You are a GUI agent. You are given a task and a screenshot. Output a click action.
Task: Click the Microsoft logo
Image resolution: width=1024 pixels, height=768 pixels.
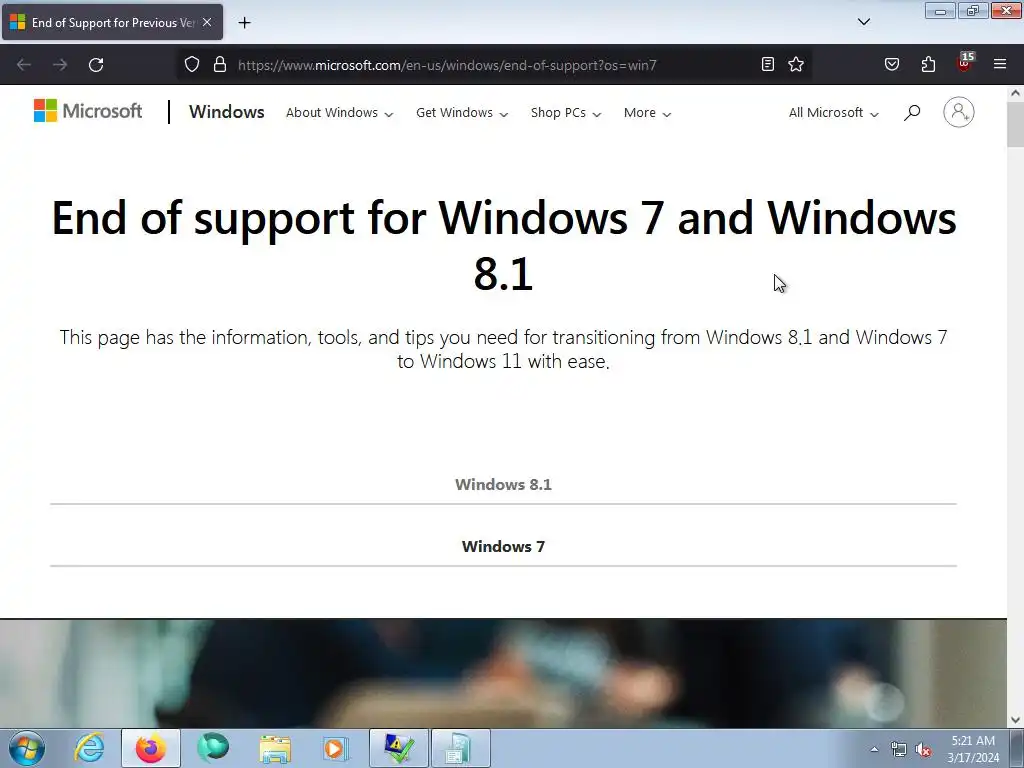88,111
